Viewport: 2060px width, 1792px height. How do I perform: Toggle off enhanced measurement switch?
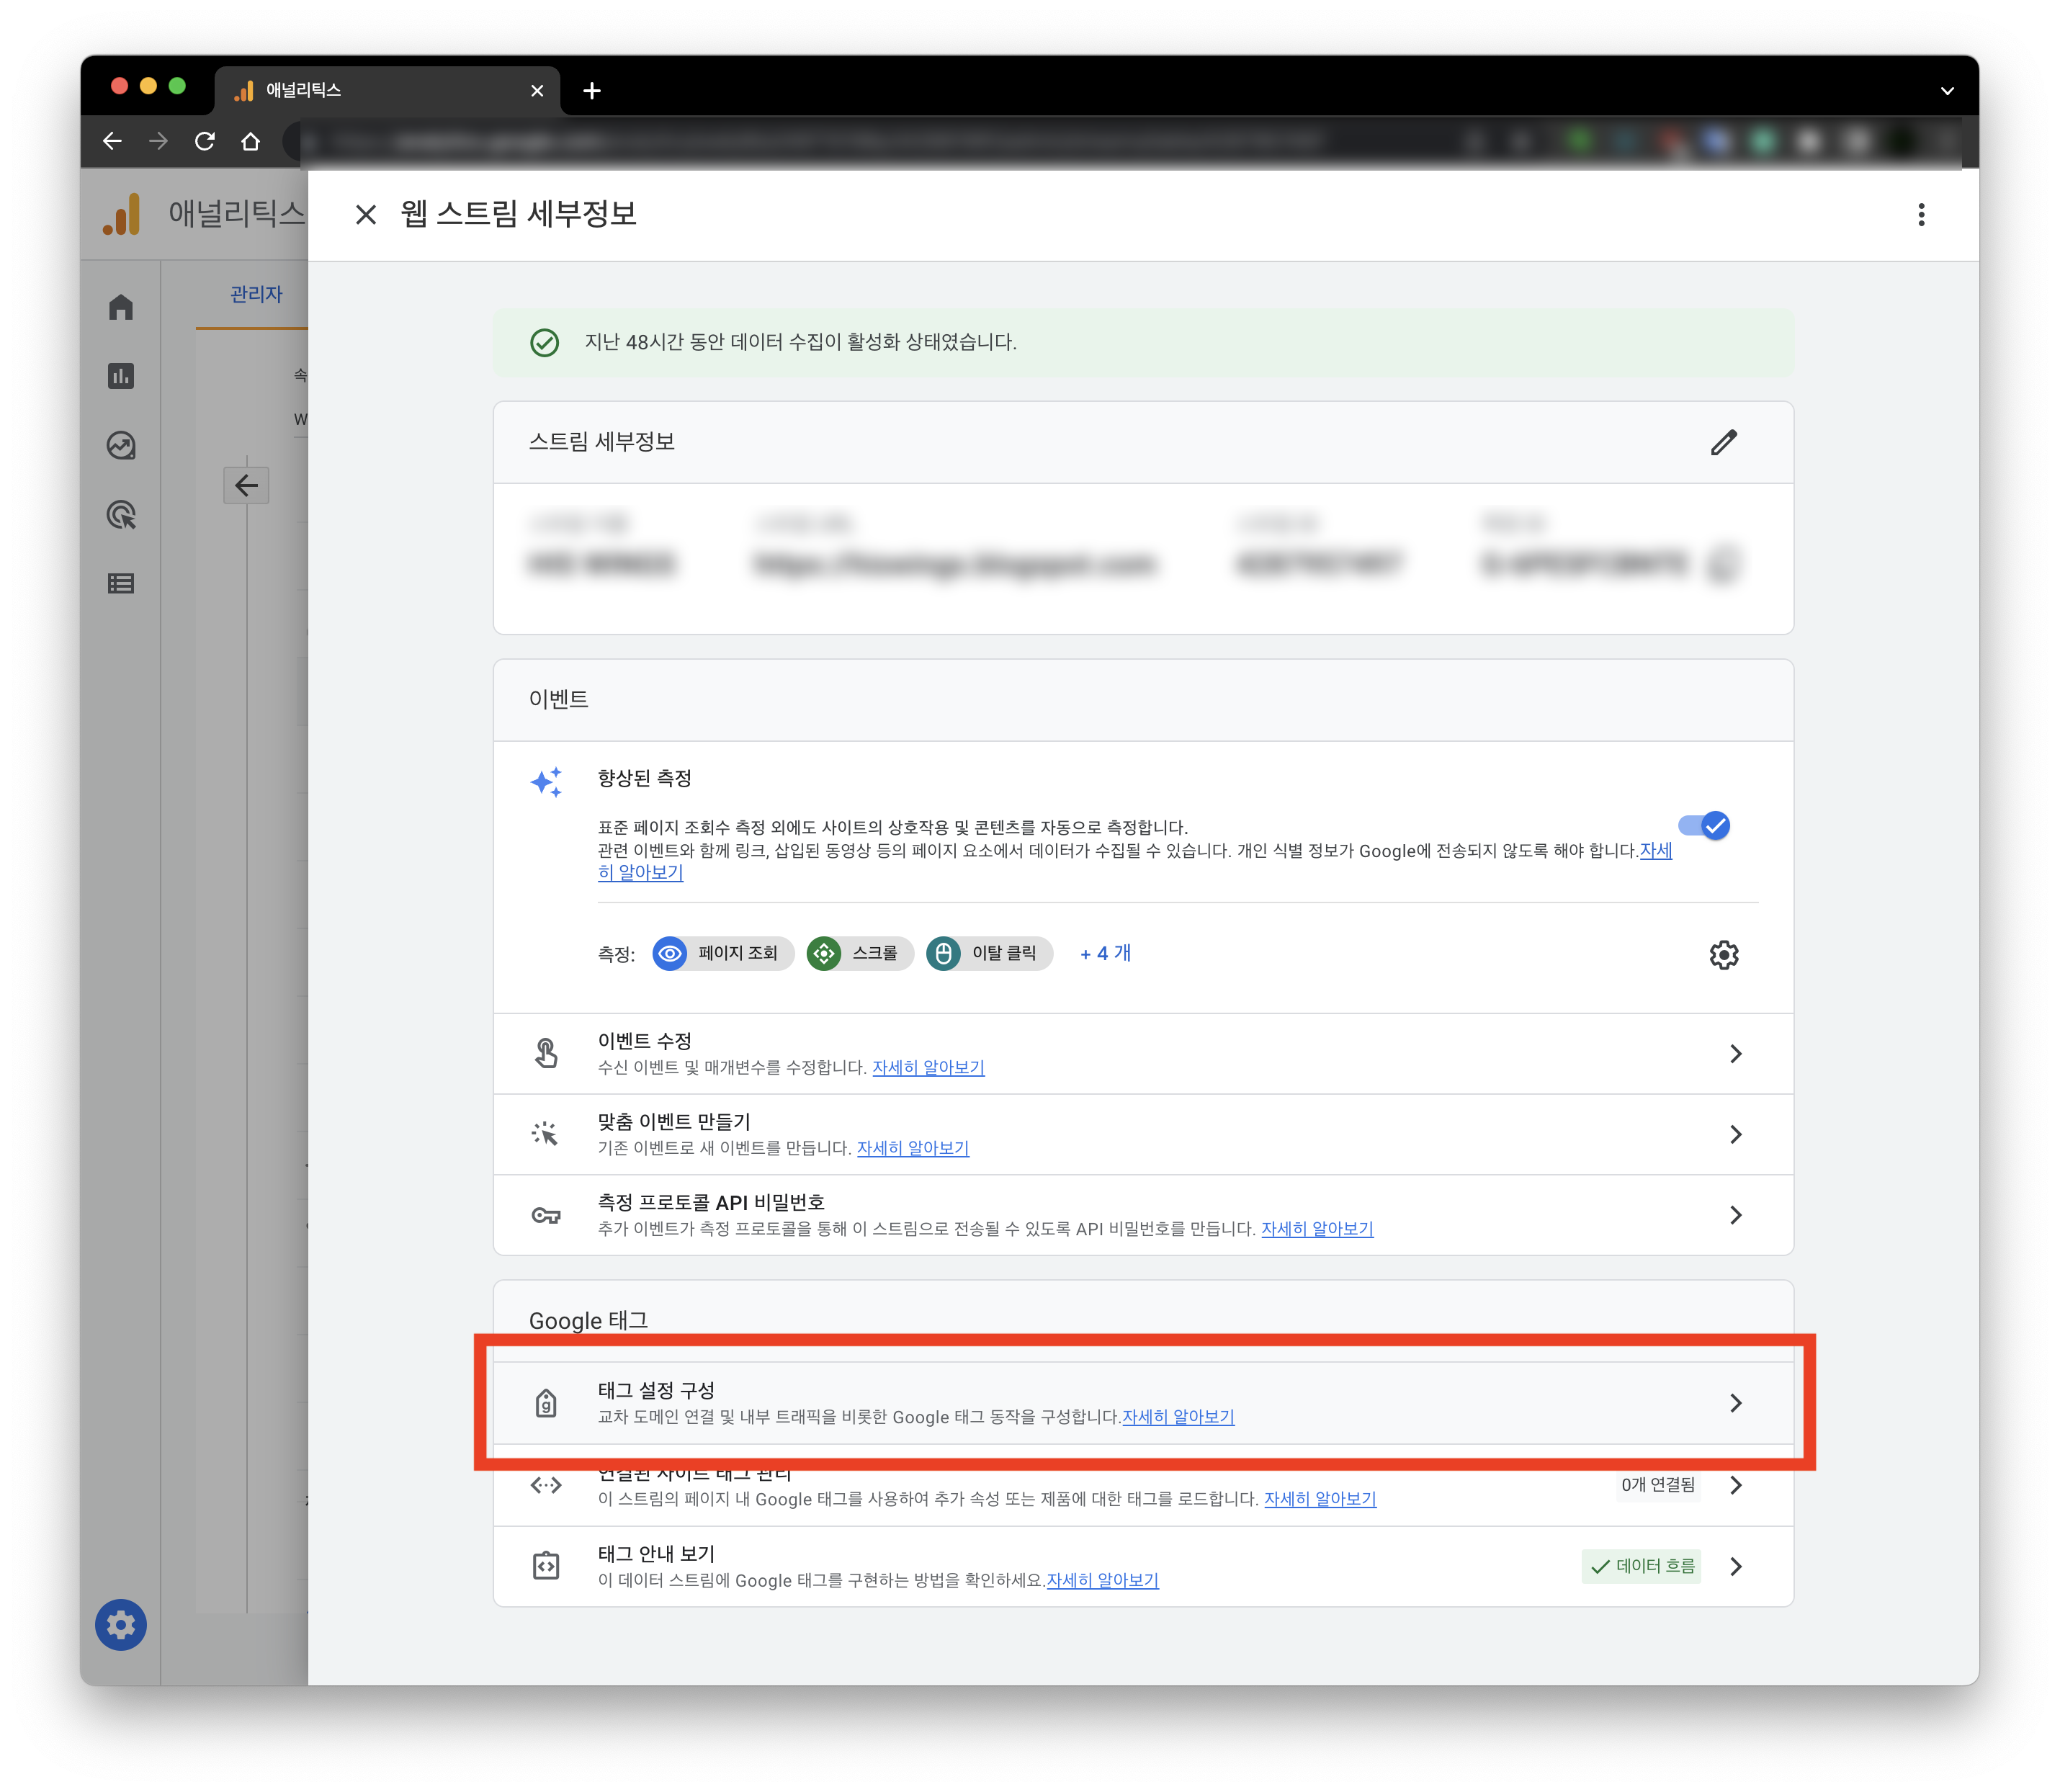point(1704,826)
